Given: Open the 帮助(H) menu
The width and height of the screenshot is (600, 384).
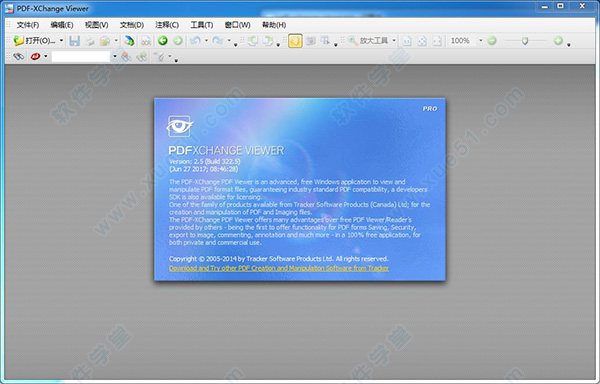Looking at the screenshot, I should tap(274, 25).
